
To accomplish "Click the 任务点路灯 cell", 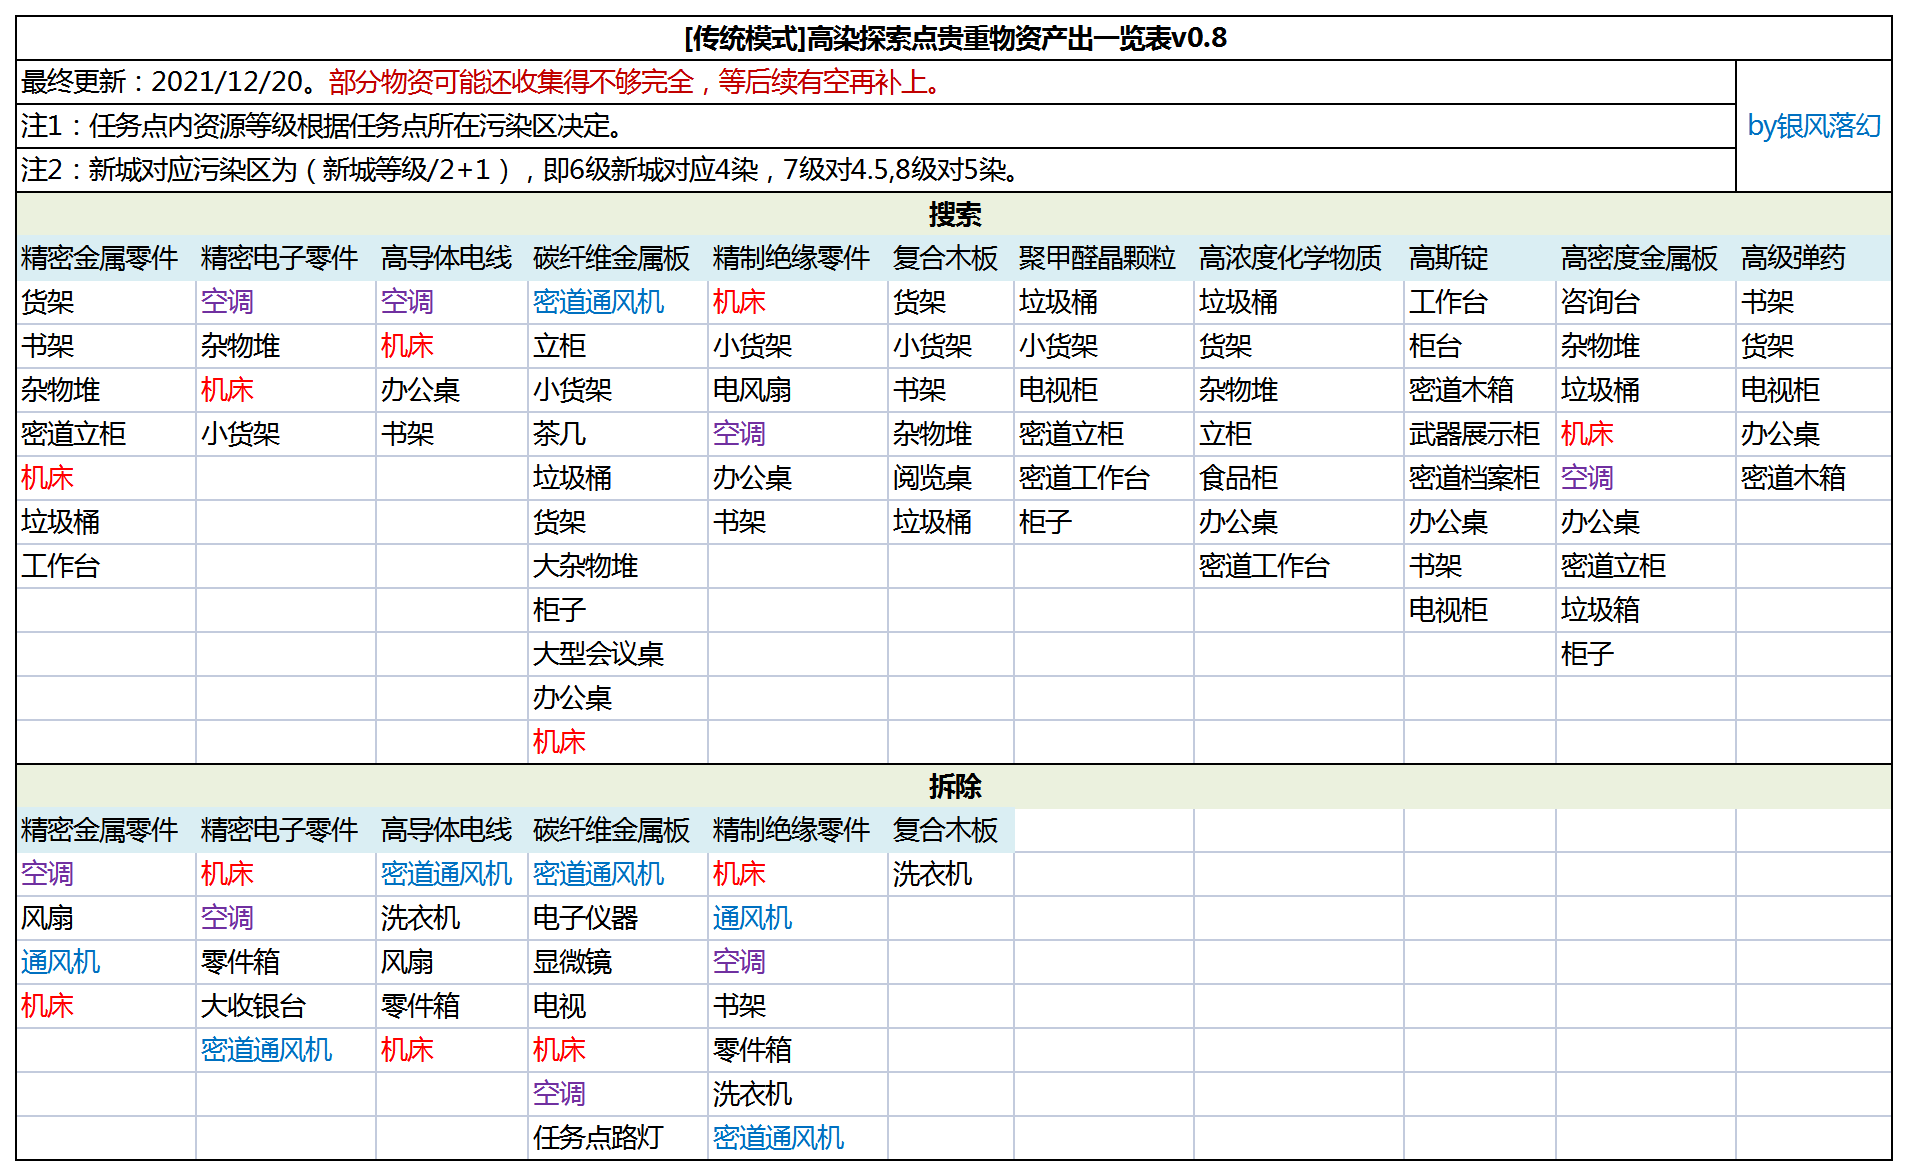I will click(x=617, y=1138).
